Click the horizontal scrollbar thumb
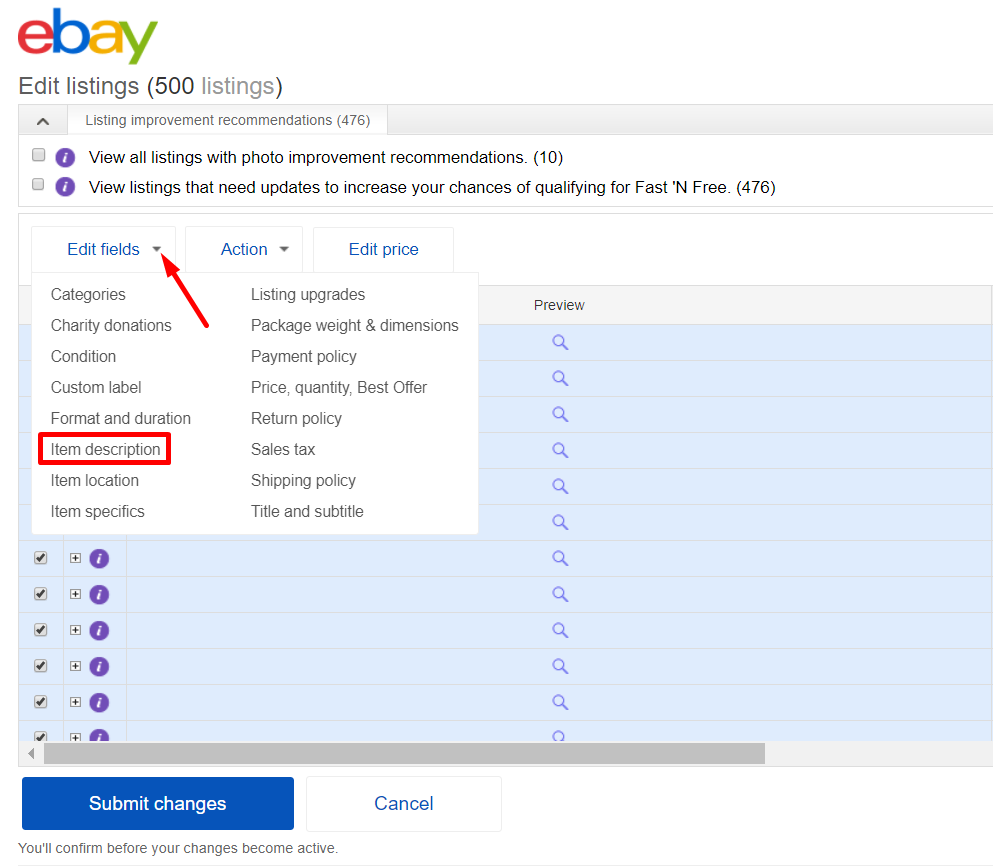 point(404,754)
